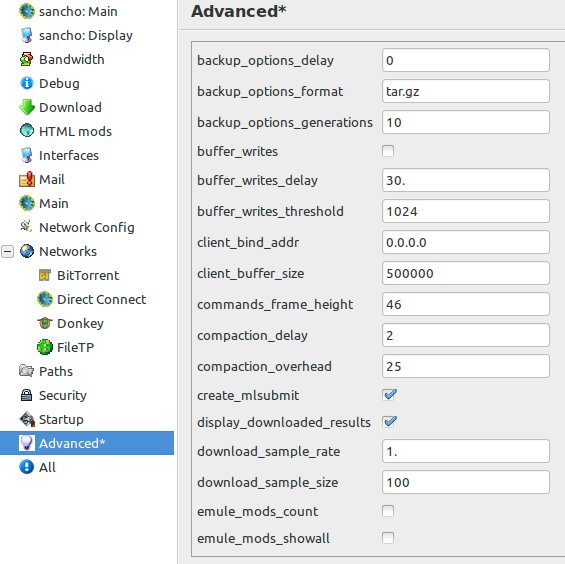
Task: Click the Debug info icon
Action: 27,83
